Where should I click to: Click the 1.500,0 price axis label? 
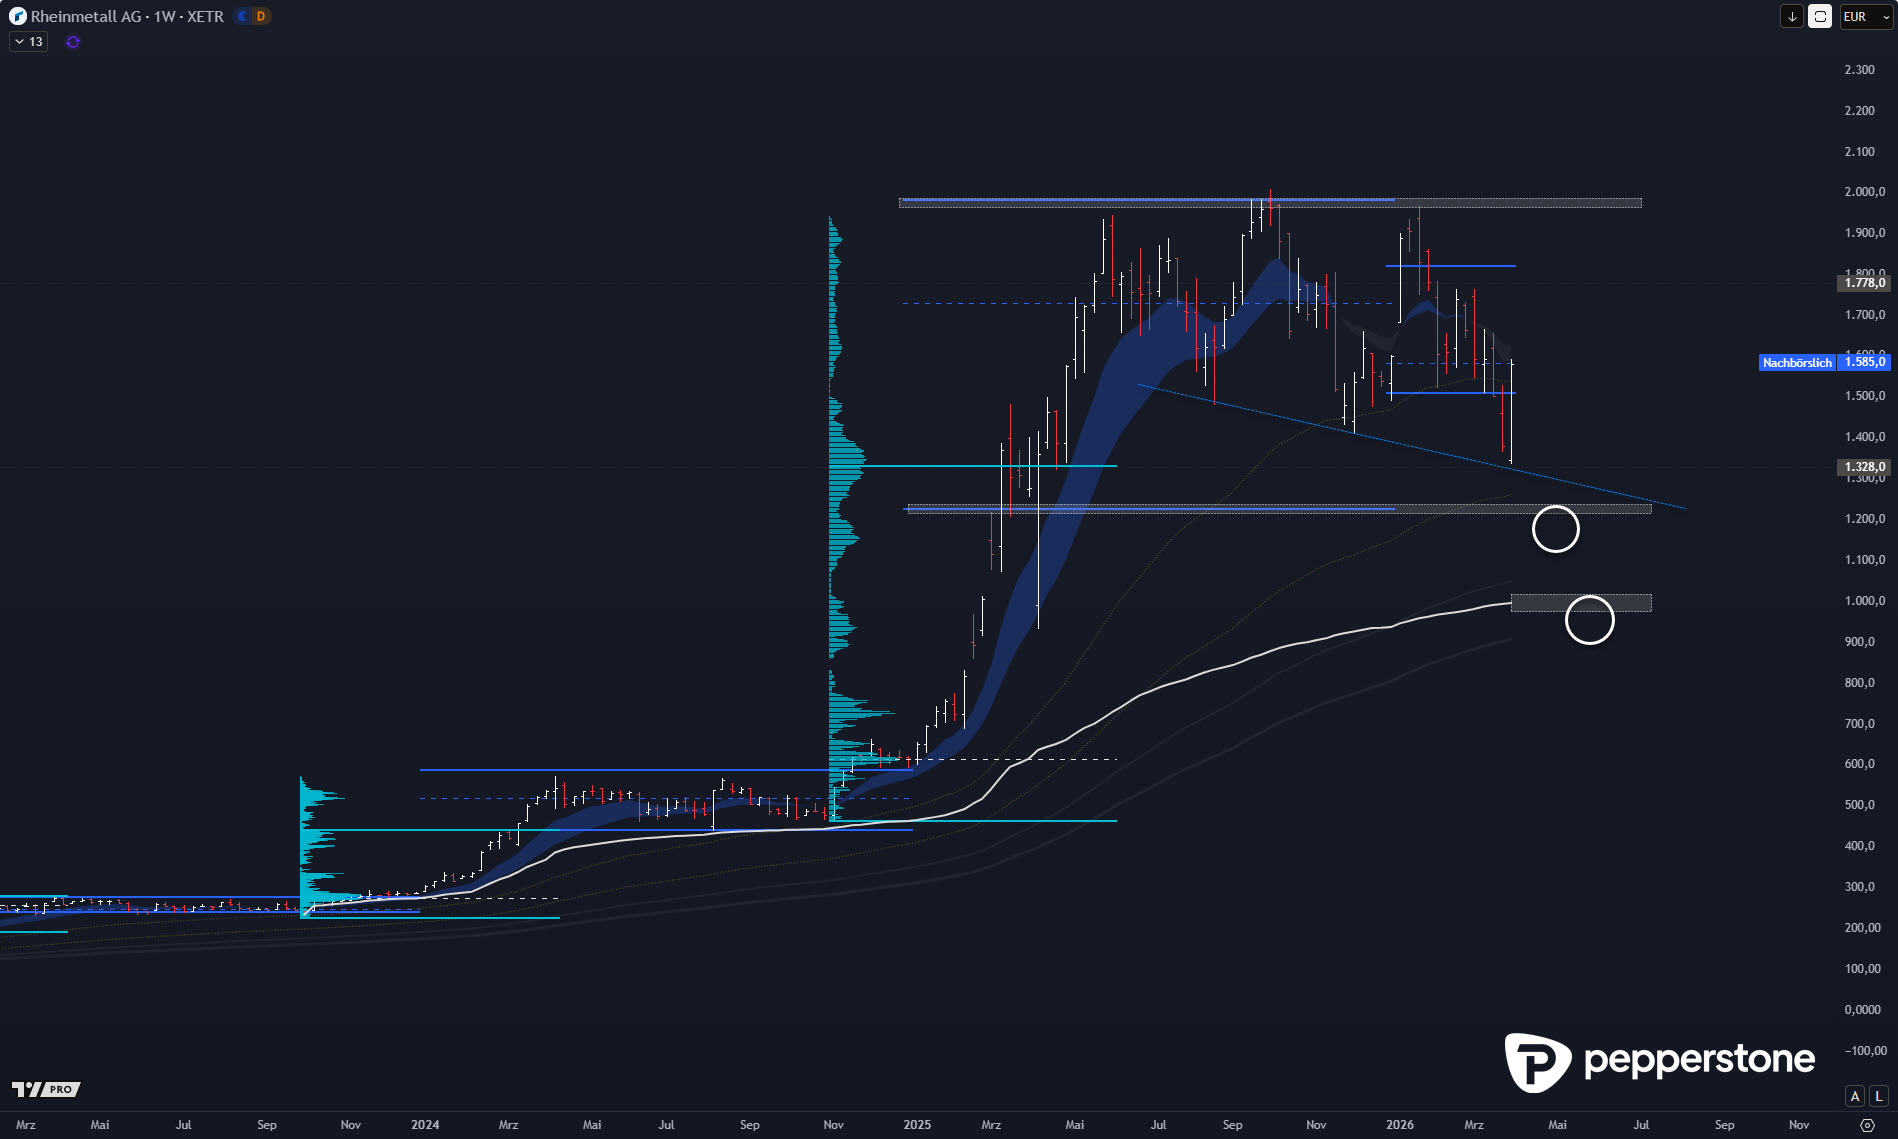tap(1865, 396)
